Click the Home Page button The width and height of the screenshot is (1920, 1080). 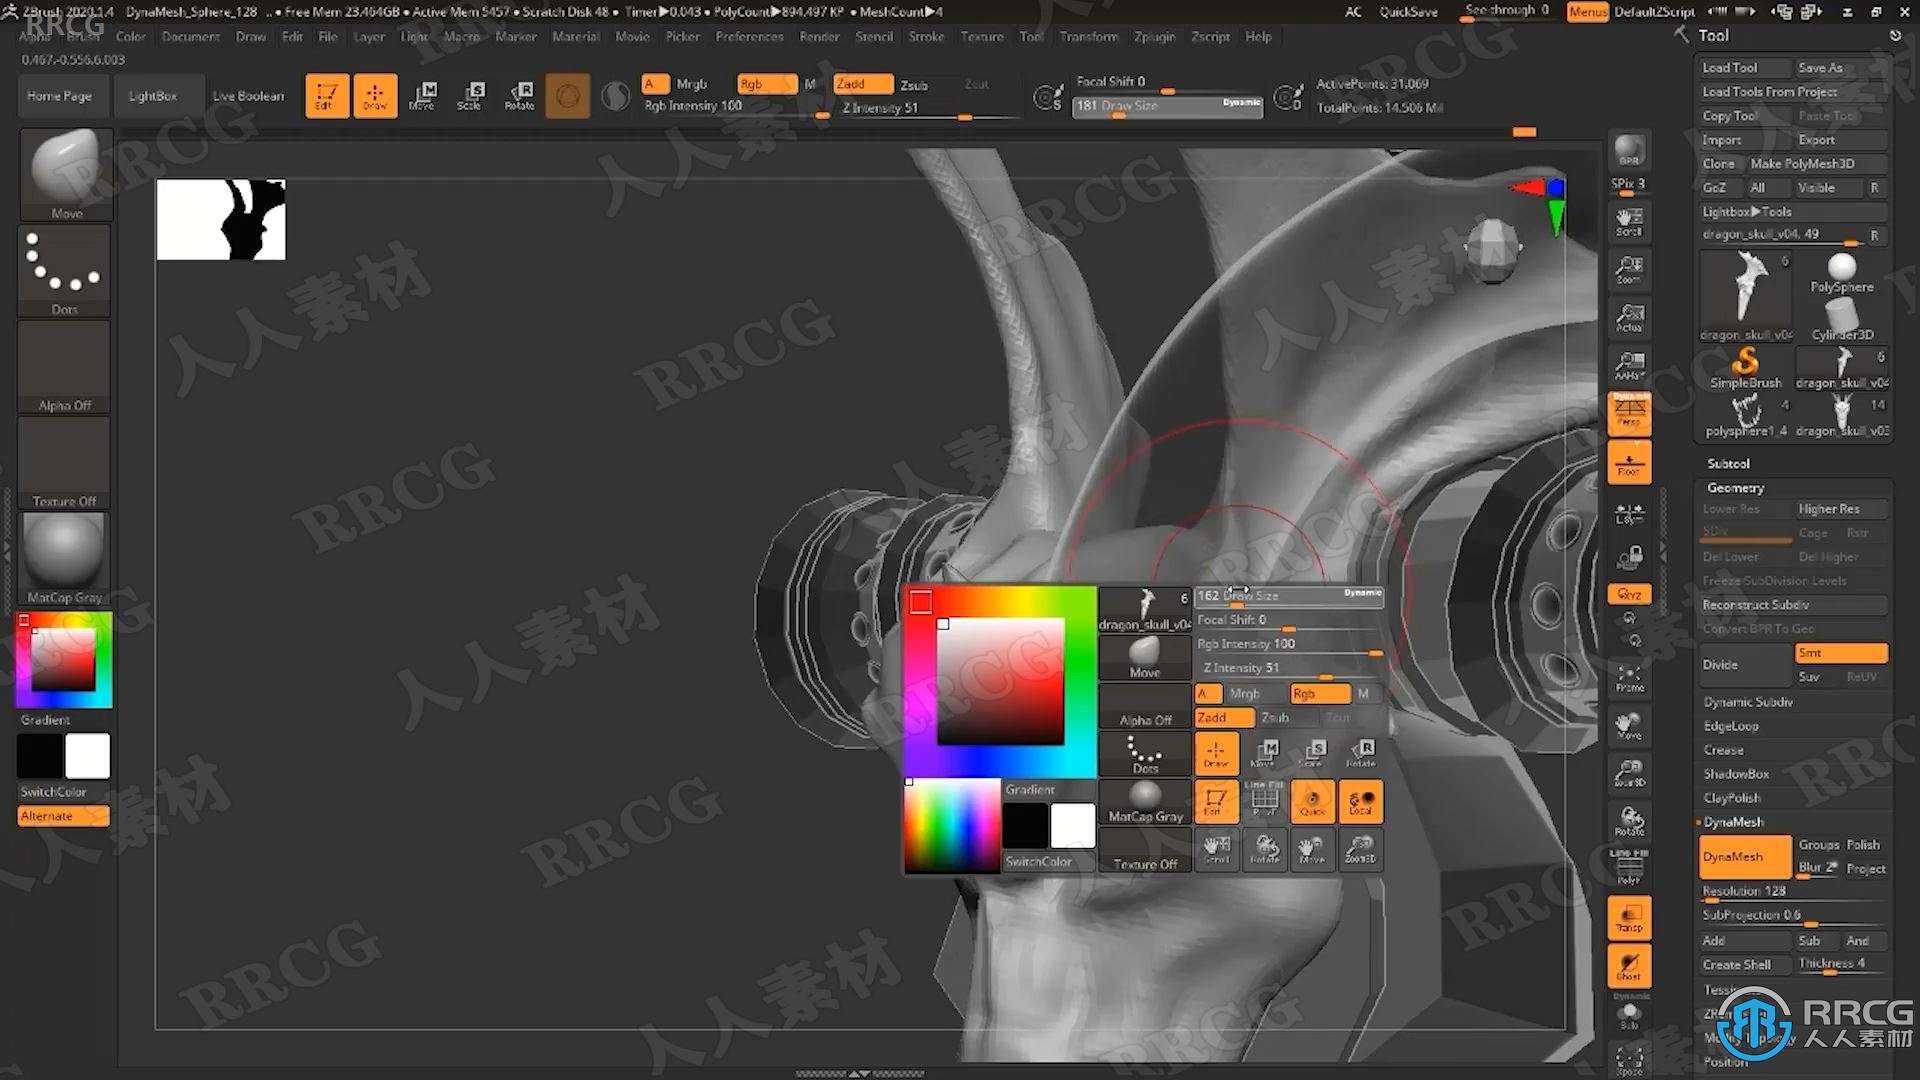[59, 96]
